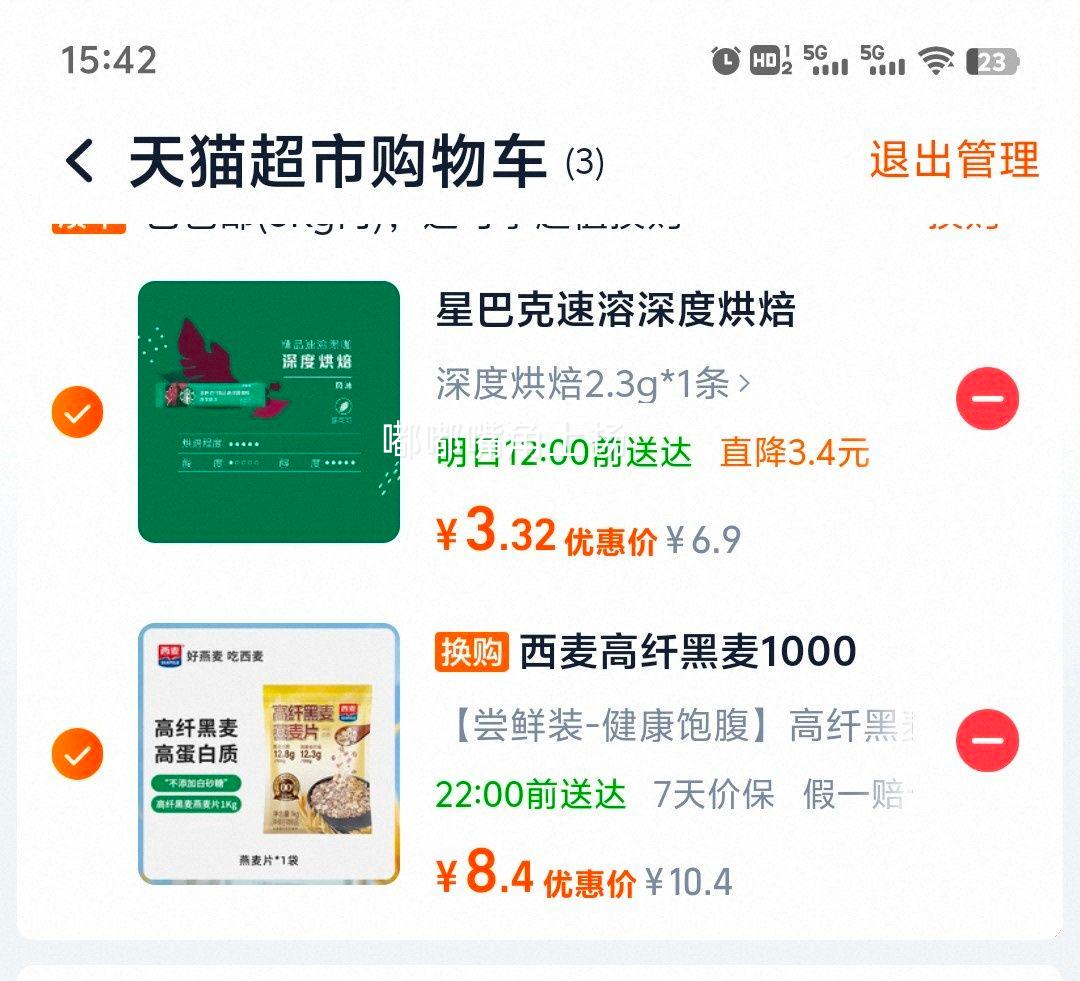Remove 西麦 oatmeal with red minus icon
Image resolution: width=1080 pixels, height=981 pixels.
pyautogui.click(x=987, y=740)
